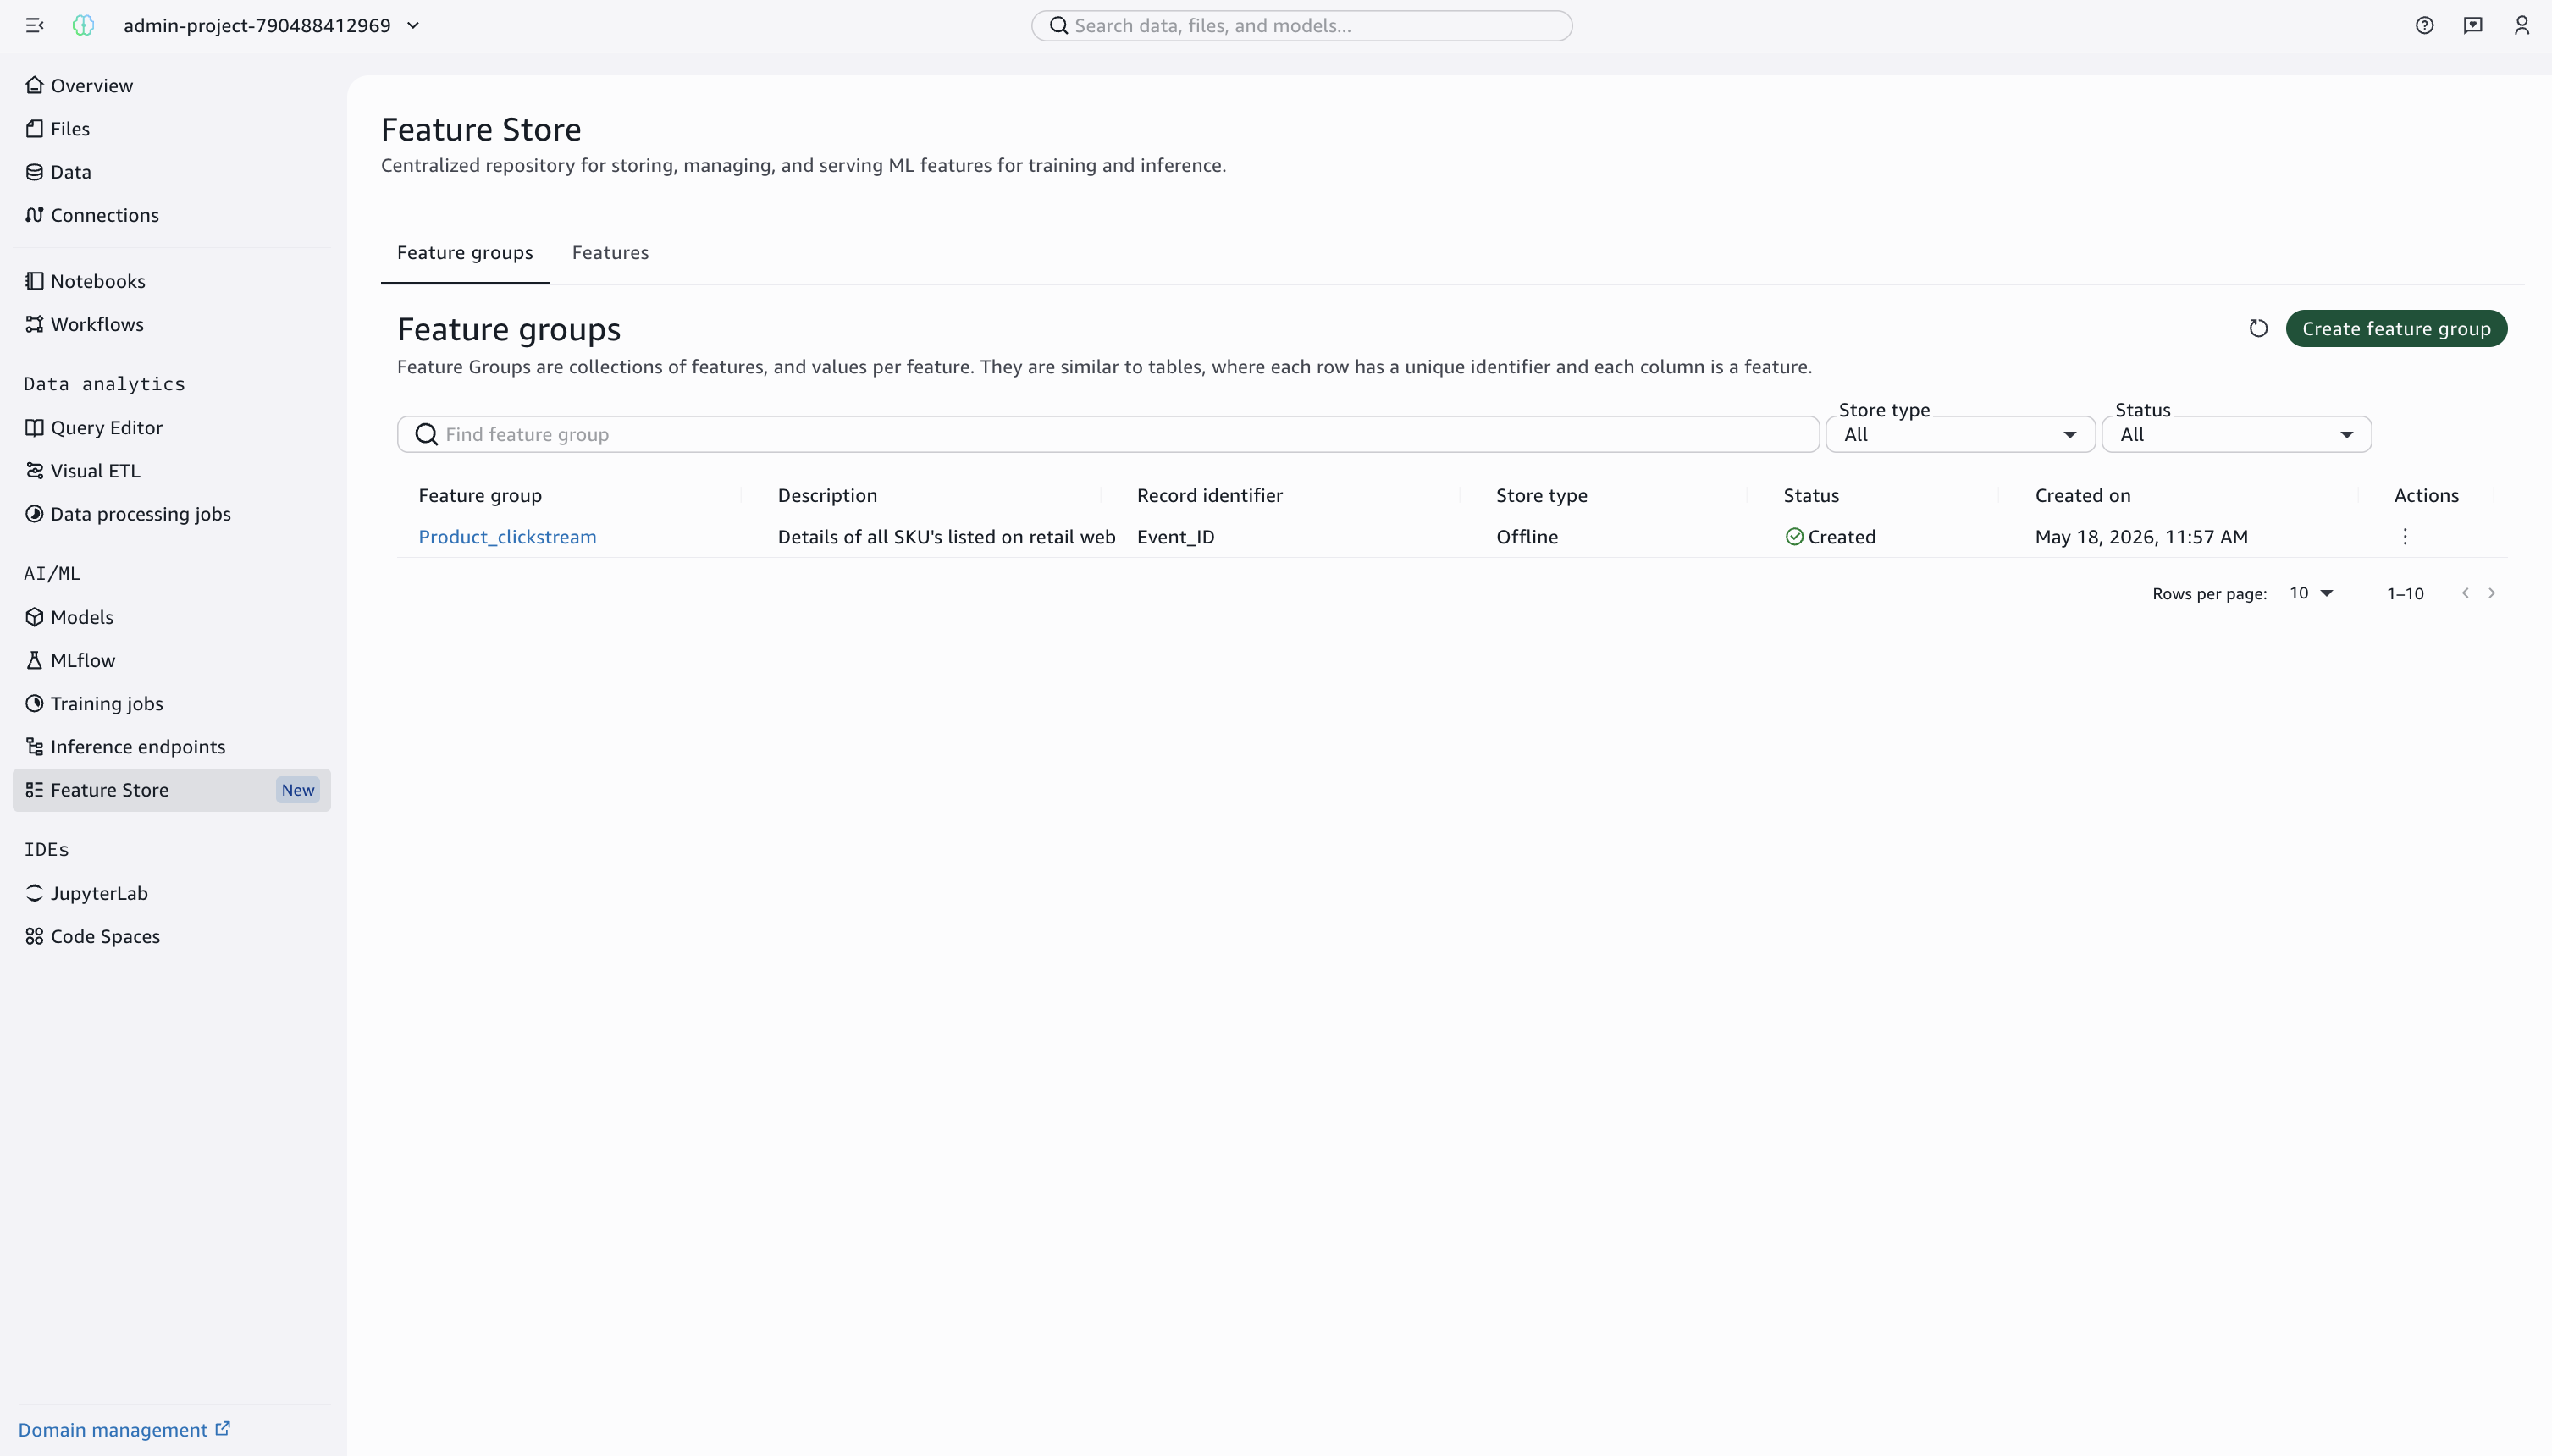Click the Created on column header

tap(2082, 496)
